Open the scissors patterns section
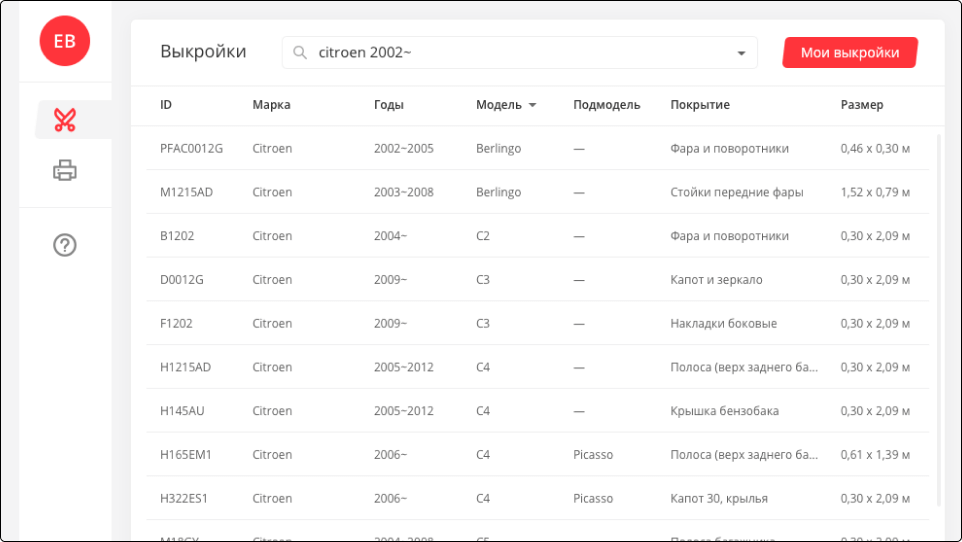This screenshot has height=542, width=962. pos(65,120)
